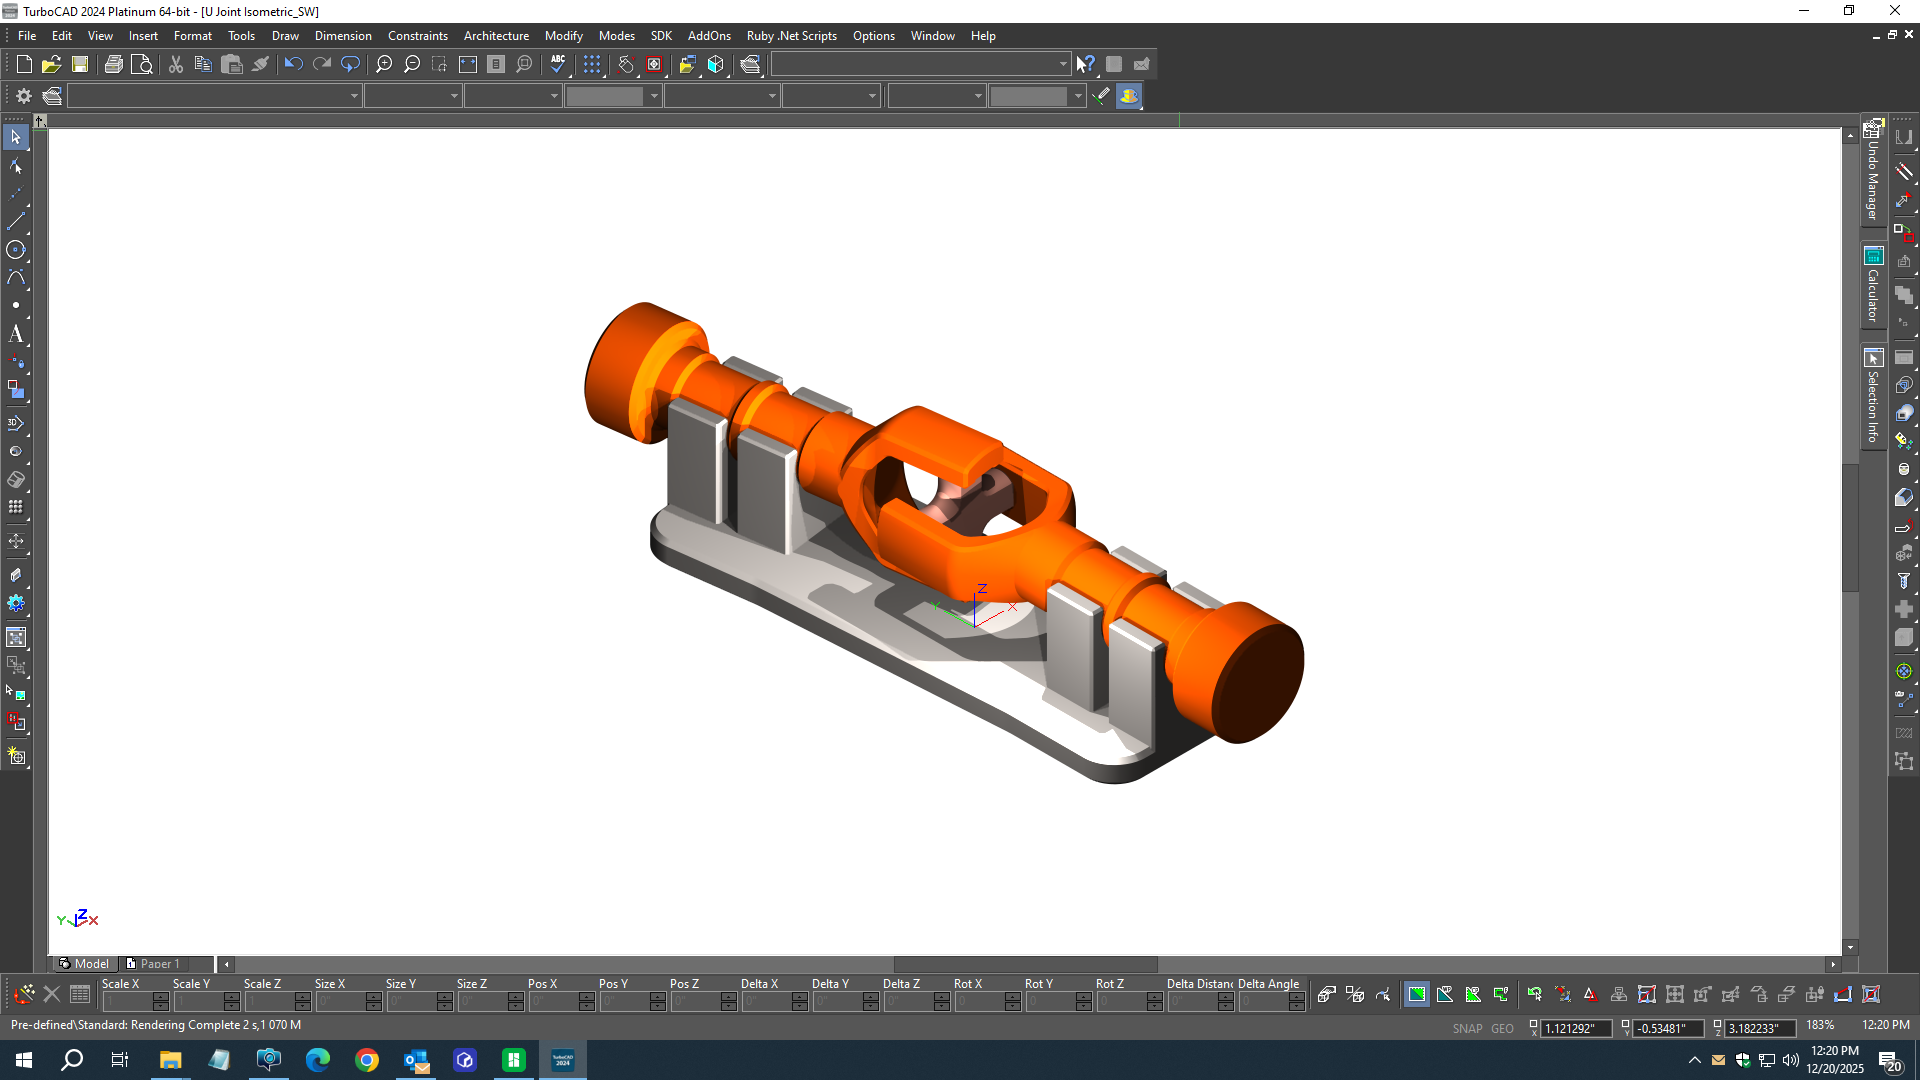1920x1080 pixels.
Task: Click the first gray color swatch
Action: [x=605, y=96]
